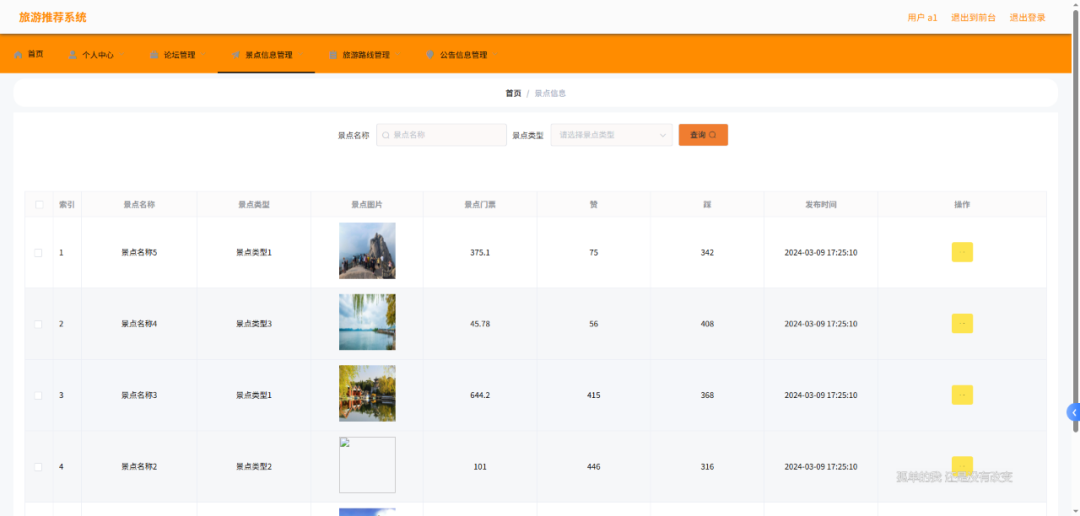
Task: Open the 公告信息管理 menu
Action: click(x=462, y=54)
